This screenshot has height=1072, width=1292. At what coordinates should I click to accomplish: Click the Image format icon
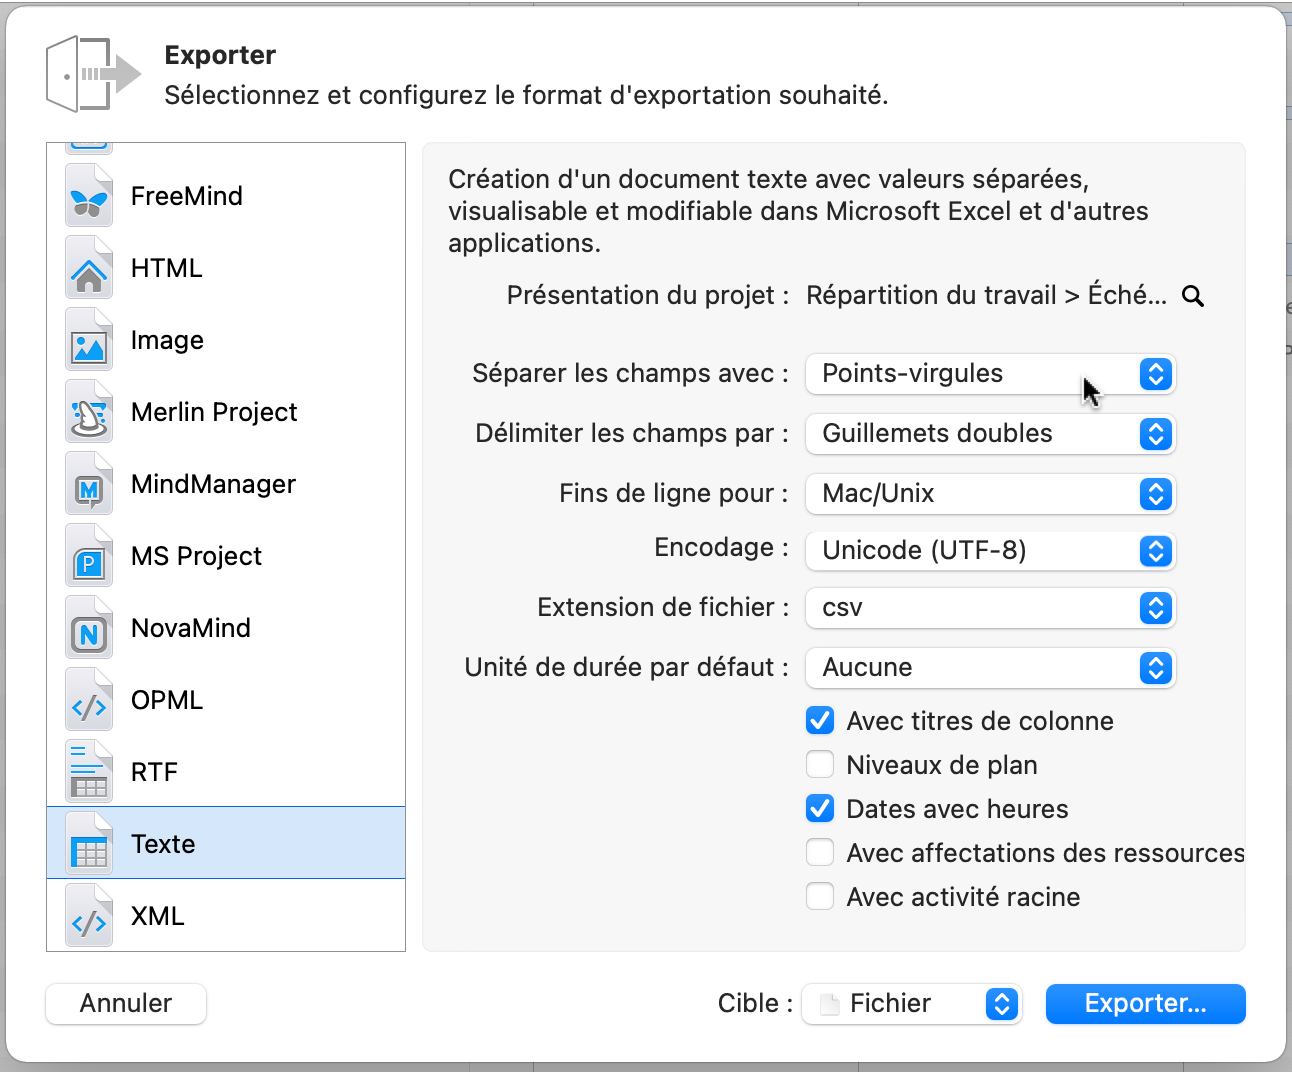(88, 339)
